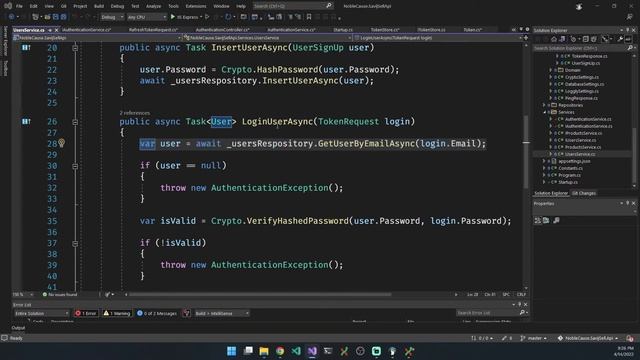640x360 pixels.
Task: Toggle the 1 Warning filter button
Action: coord(117,313)
